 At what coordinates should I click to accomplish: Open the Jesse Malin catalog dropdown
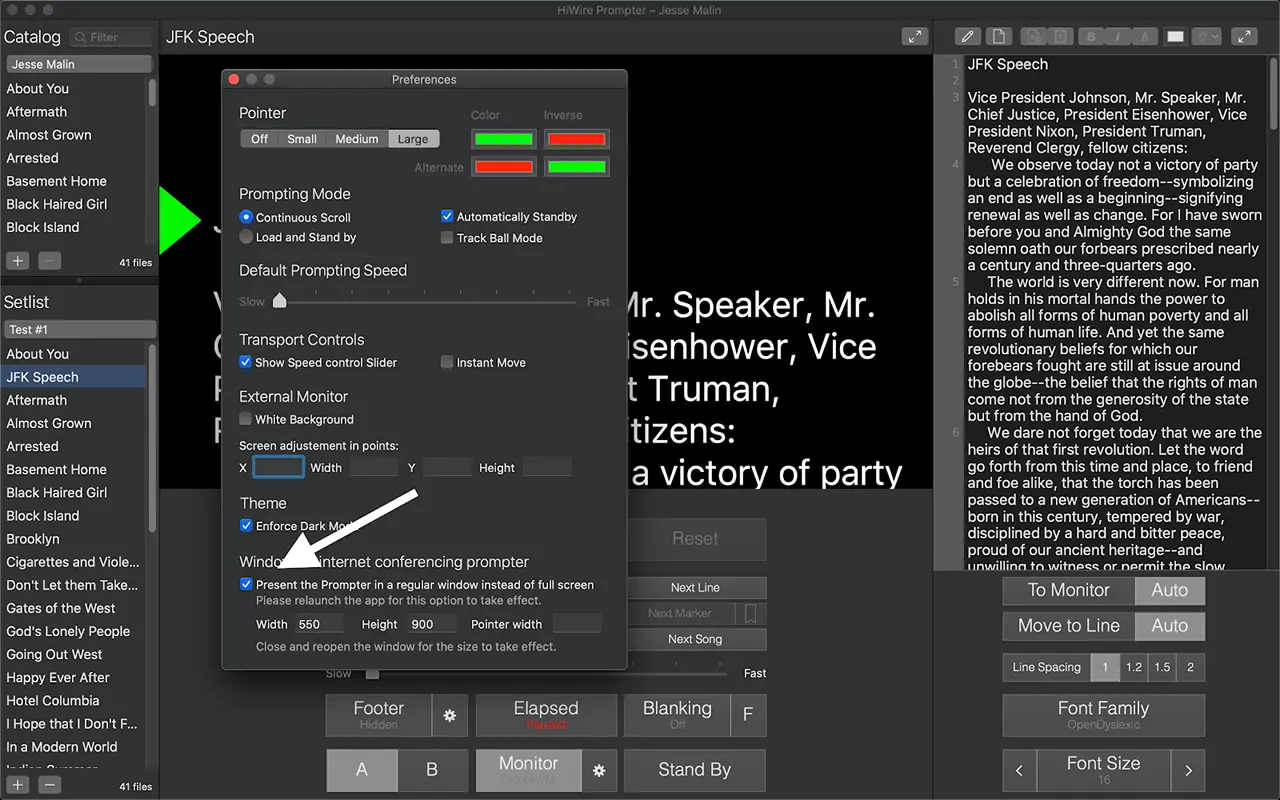click(80, 64)
